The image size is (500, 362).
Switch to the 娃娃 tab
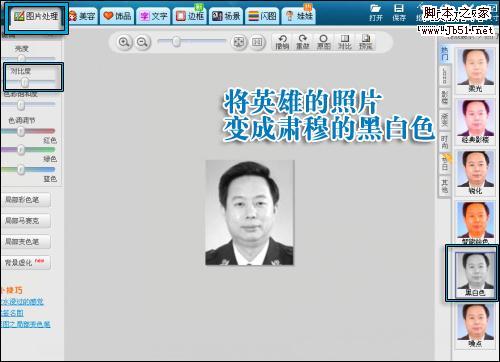pos(299,16)
